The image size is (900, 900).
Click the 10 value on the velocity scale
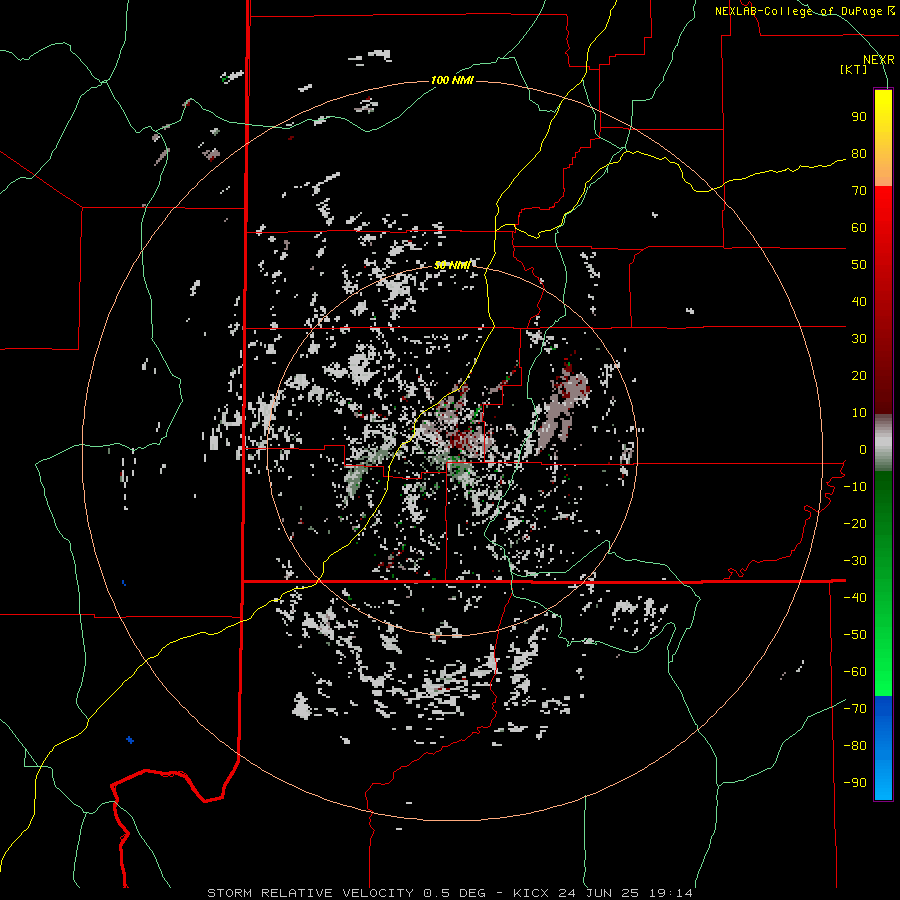(x=859, y=413)
